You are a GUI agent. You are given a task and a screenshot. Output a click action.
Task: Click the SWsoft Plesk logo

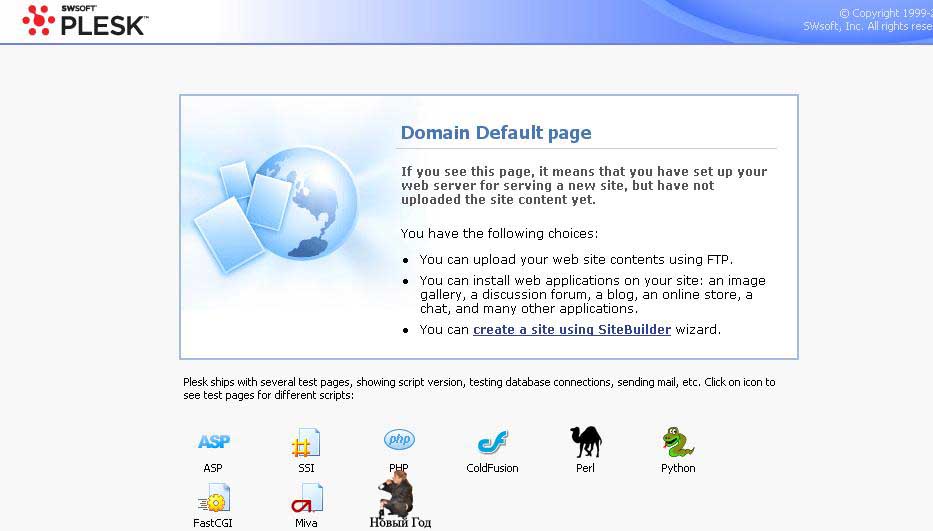tap(85, 20)
